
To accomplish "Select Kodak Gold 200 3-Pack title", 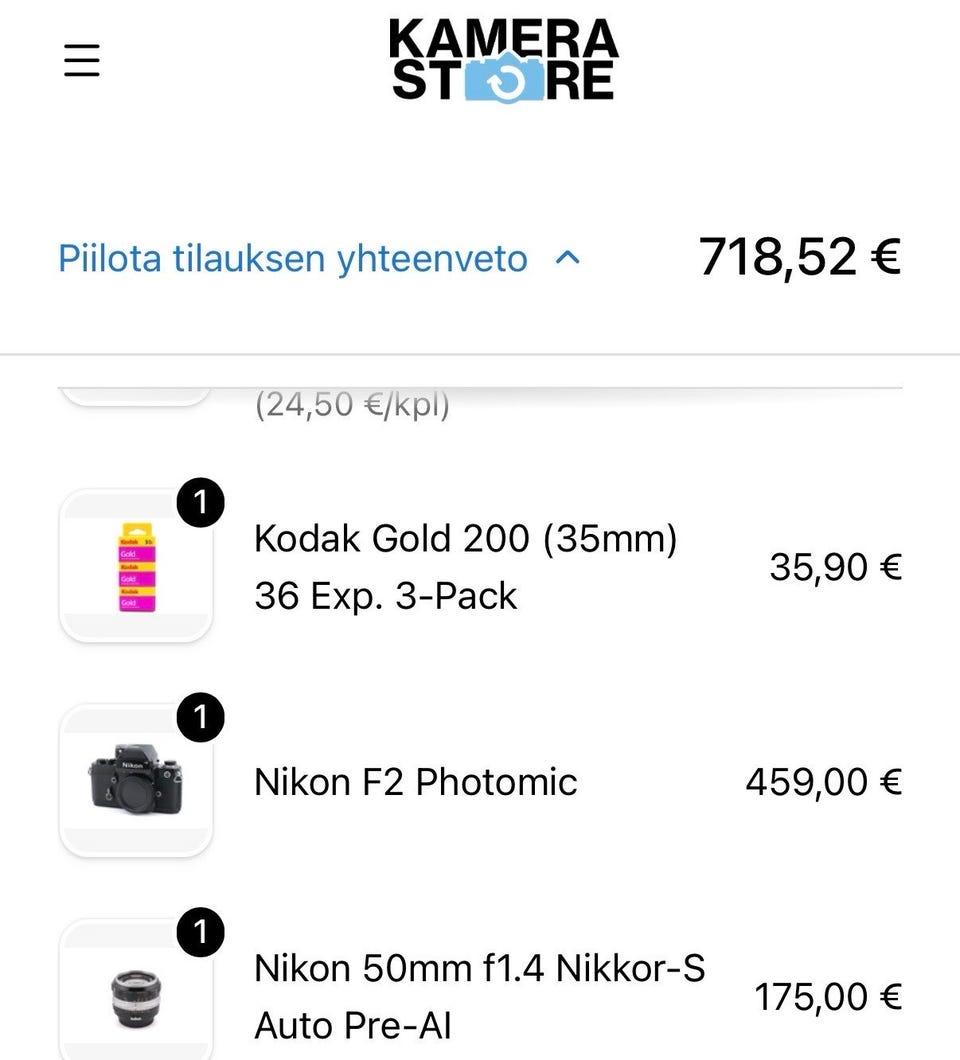I will coord(466,567).
